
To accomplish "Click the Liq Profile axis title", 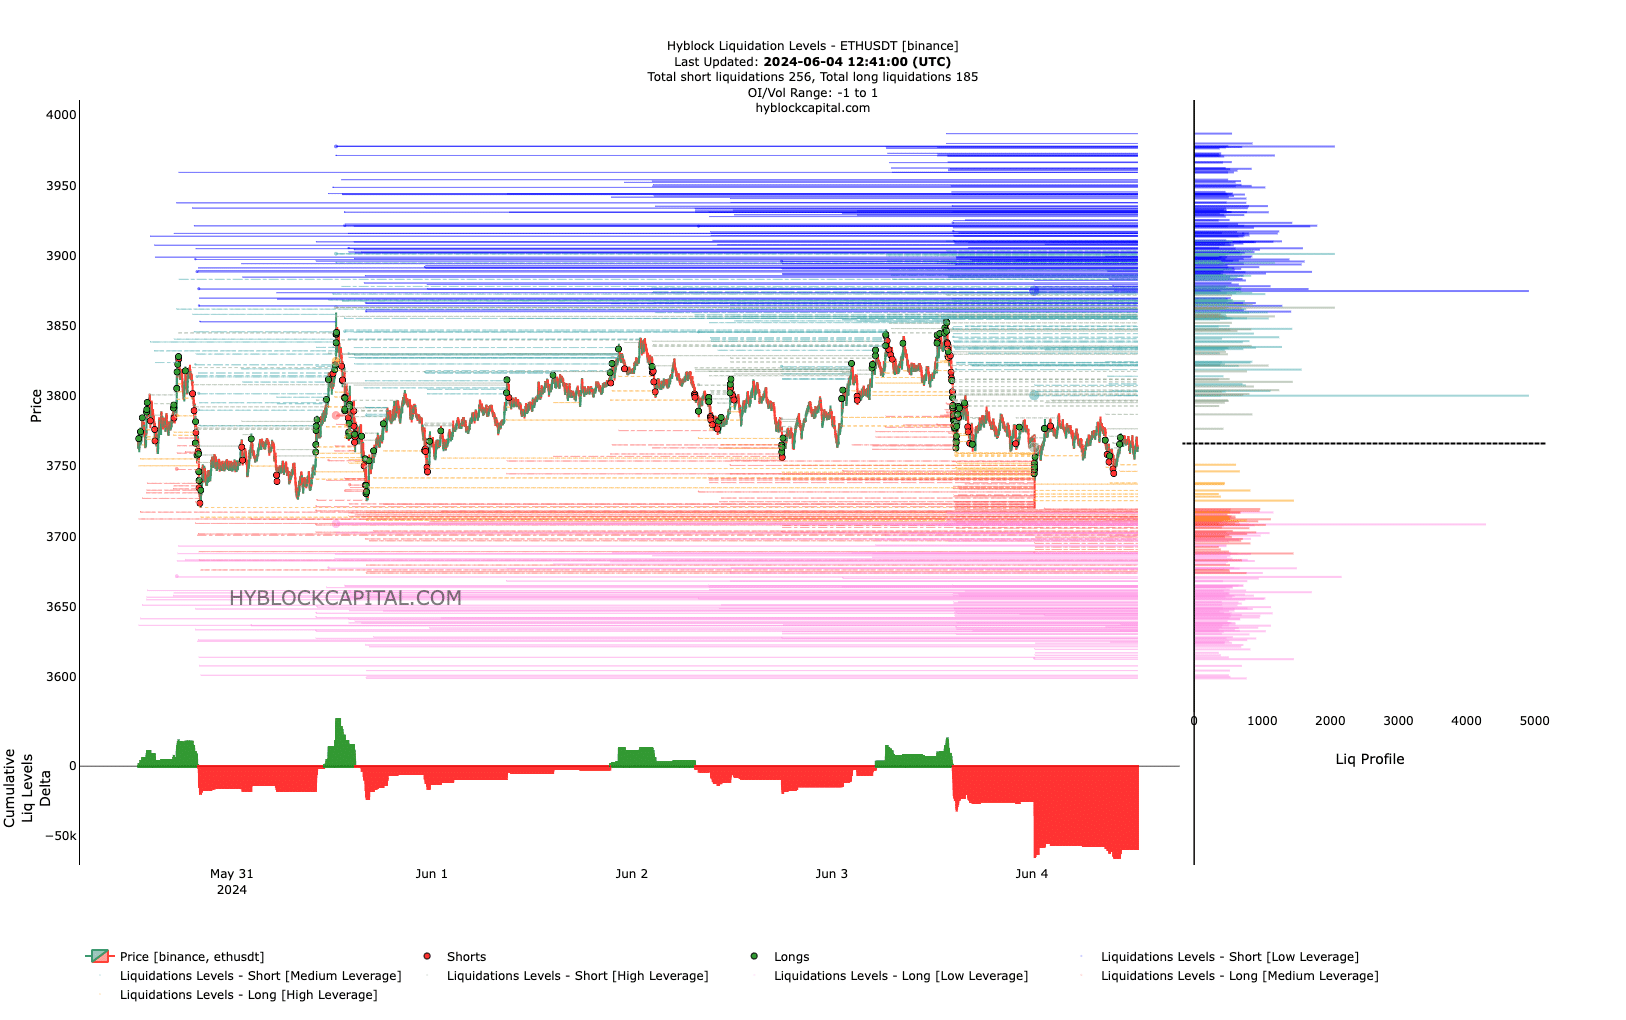I will (1369, 759).
